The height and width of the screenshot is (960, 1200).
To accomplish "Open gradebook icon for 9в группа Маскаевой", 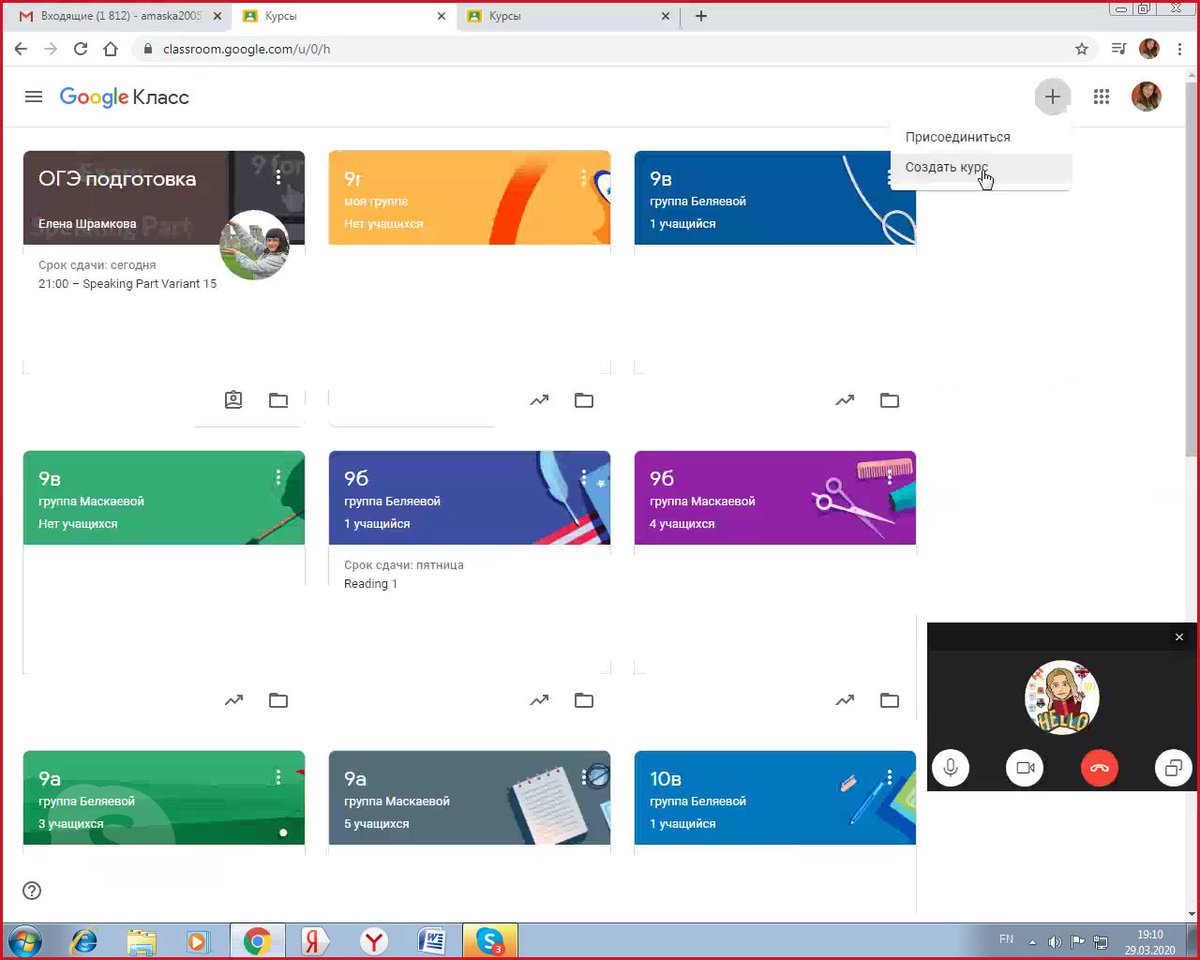I will [x=233, y=700].
